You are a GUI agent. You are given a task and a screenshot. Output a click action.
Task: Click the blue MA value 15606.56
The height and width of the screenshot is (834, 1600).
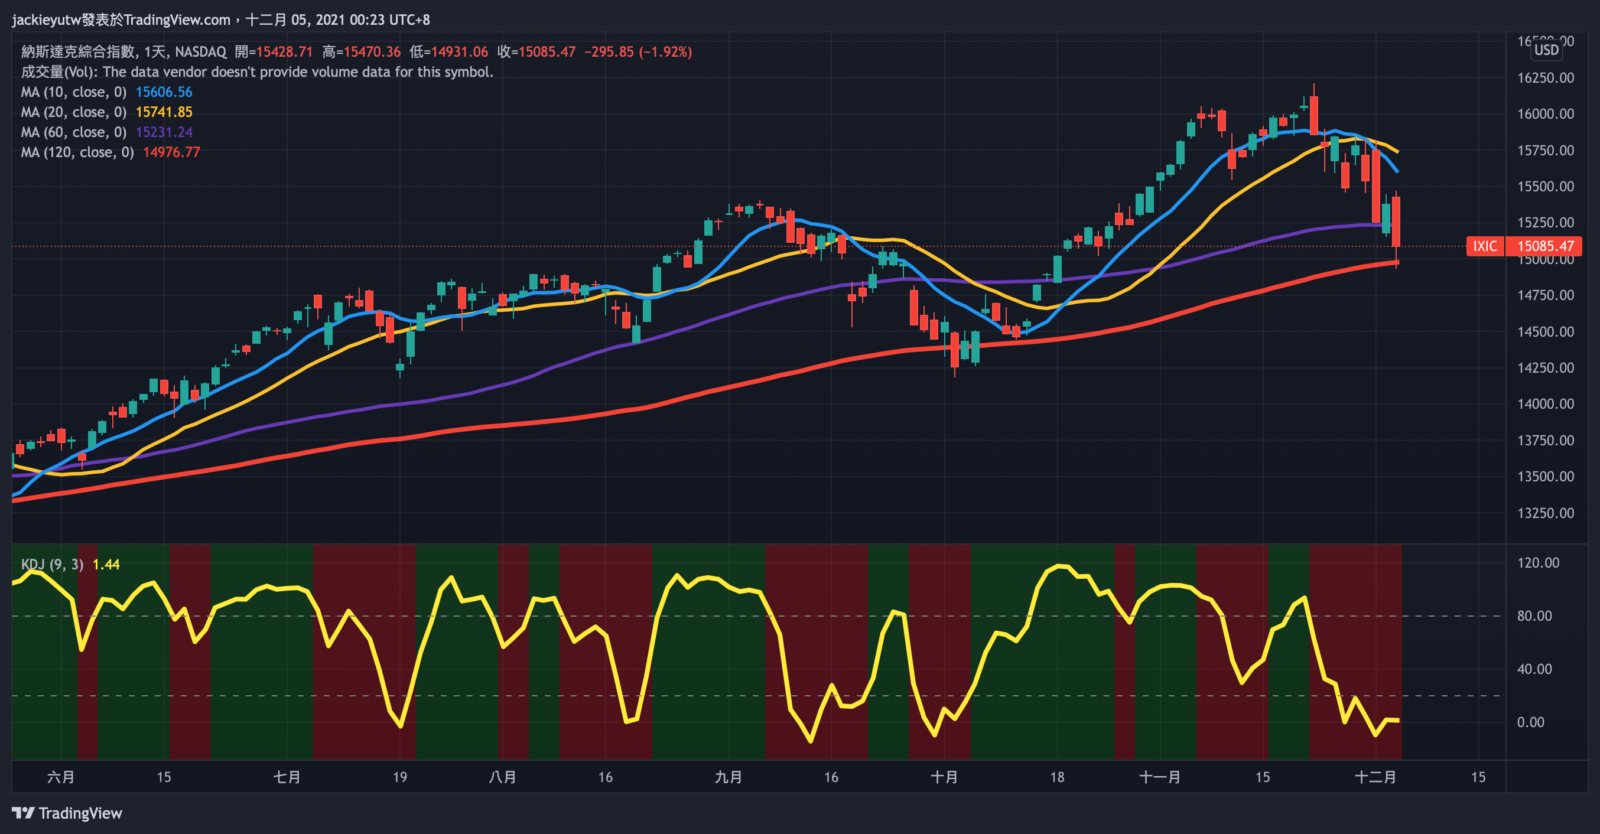(x=164, y=92)
